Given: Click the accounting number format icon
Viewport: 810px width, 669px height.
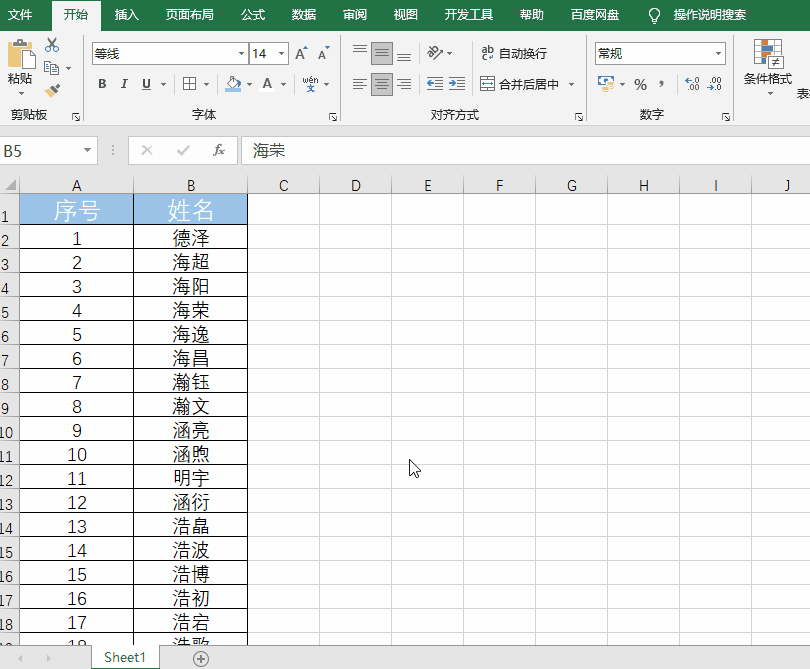Looking at the screenshot, I should tap(605, 84).
